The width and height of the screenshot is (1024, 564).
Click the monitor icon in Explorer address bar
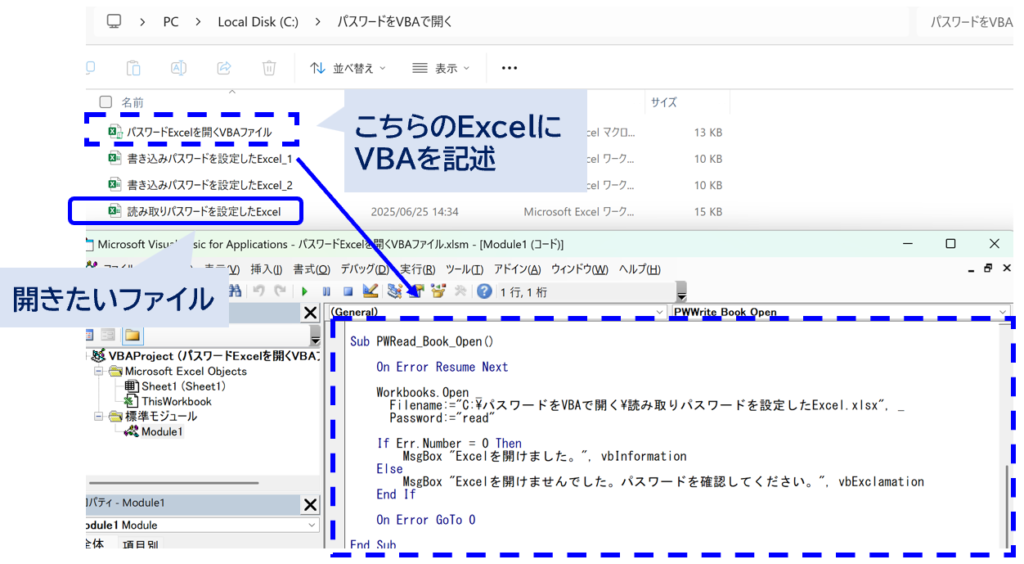pyautogui.click(x=114, y=22)
